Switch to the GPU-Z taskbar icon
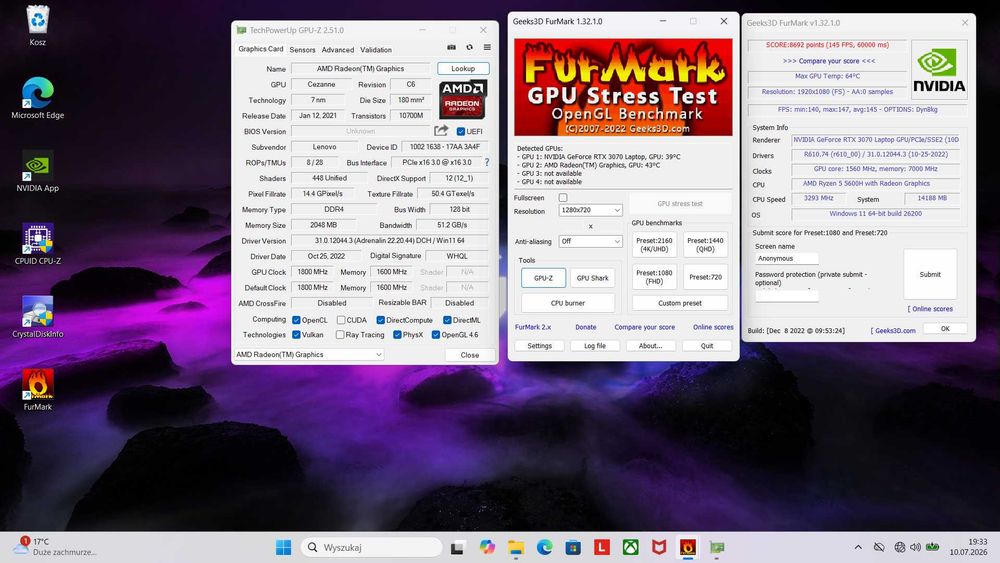 click(x=717, y=547)
